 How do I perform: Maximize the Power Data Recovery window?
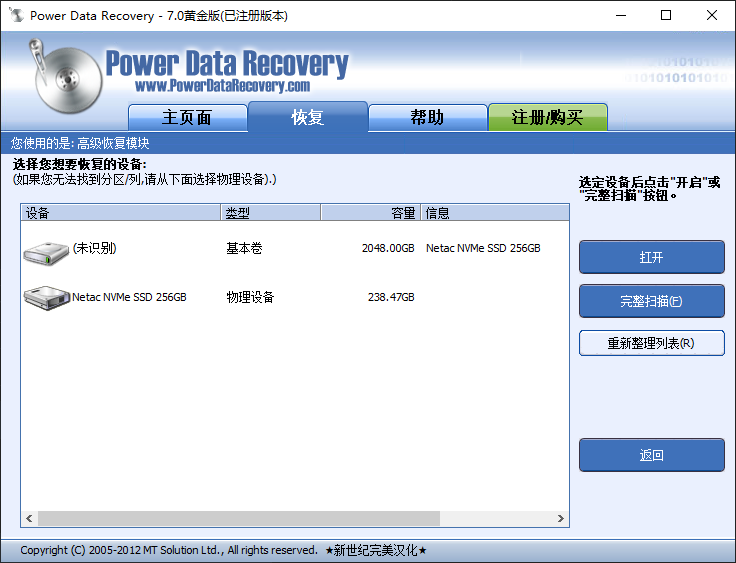point(666,15)
